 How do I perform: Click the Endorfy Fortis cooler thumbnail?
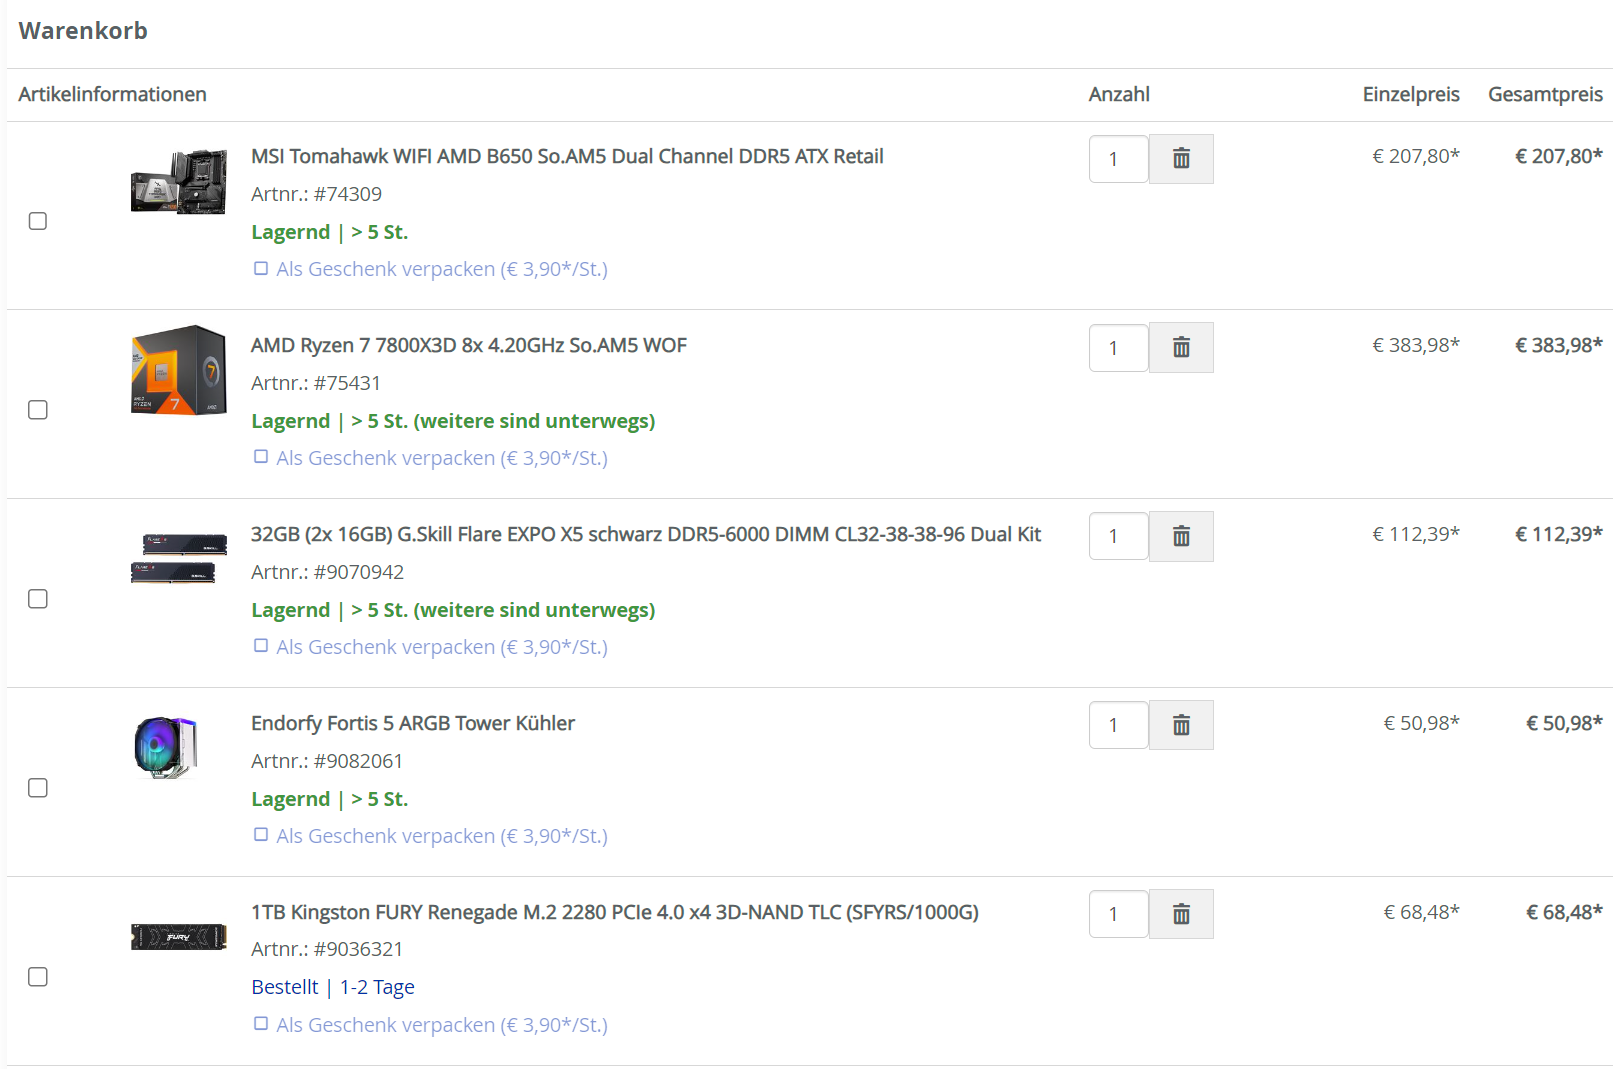(x=166, y=747)
